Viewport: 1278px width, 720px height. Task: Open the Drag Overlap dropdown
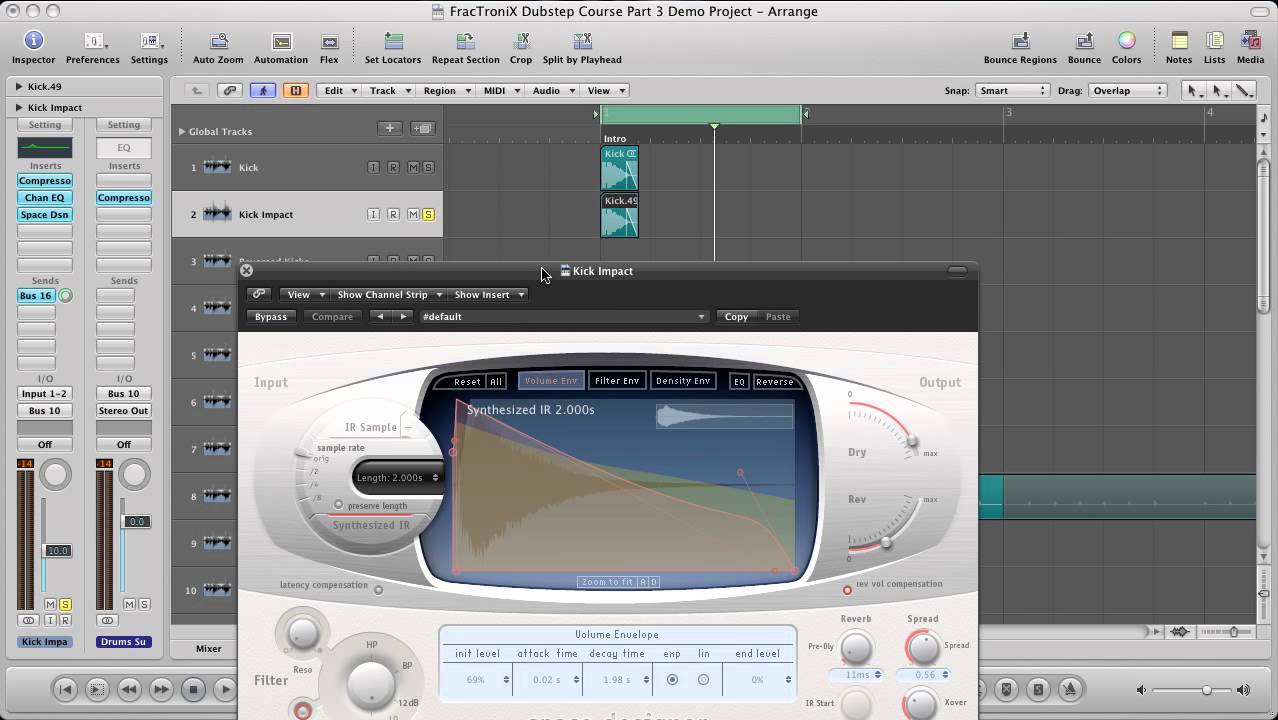click(1127, 90)
